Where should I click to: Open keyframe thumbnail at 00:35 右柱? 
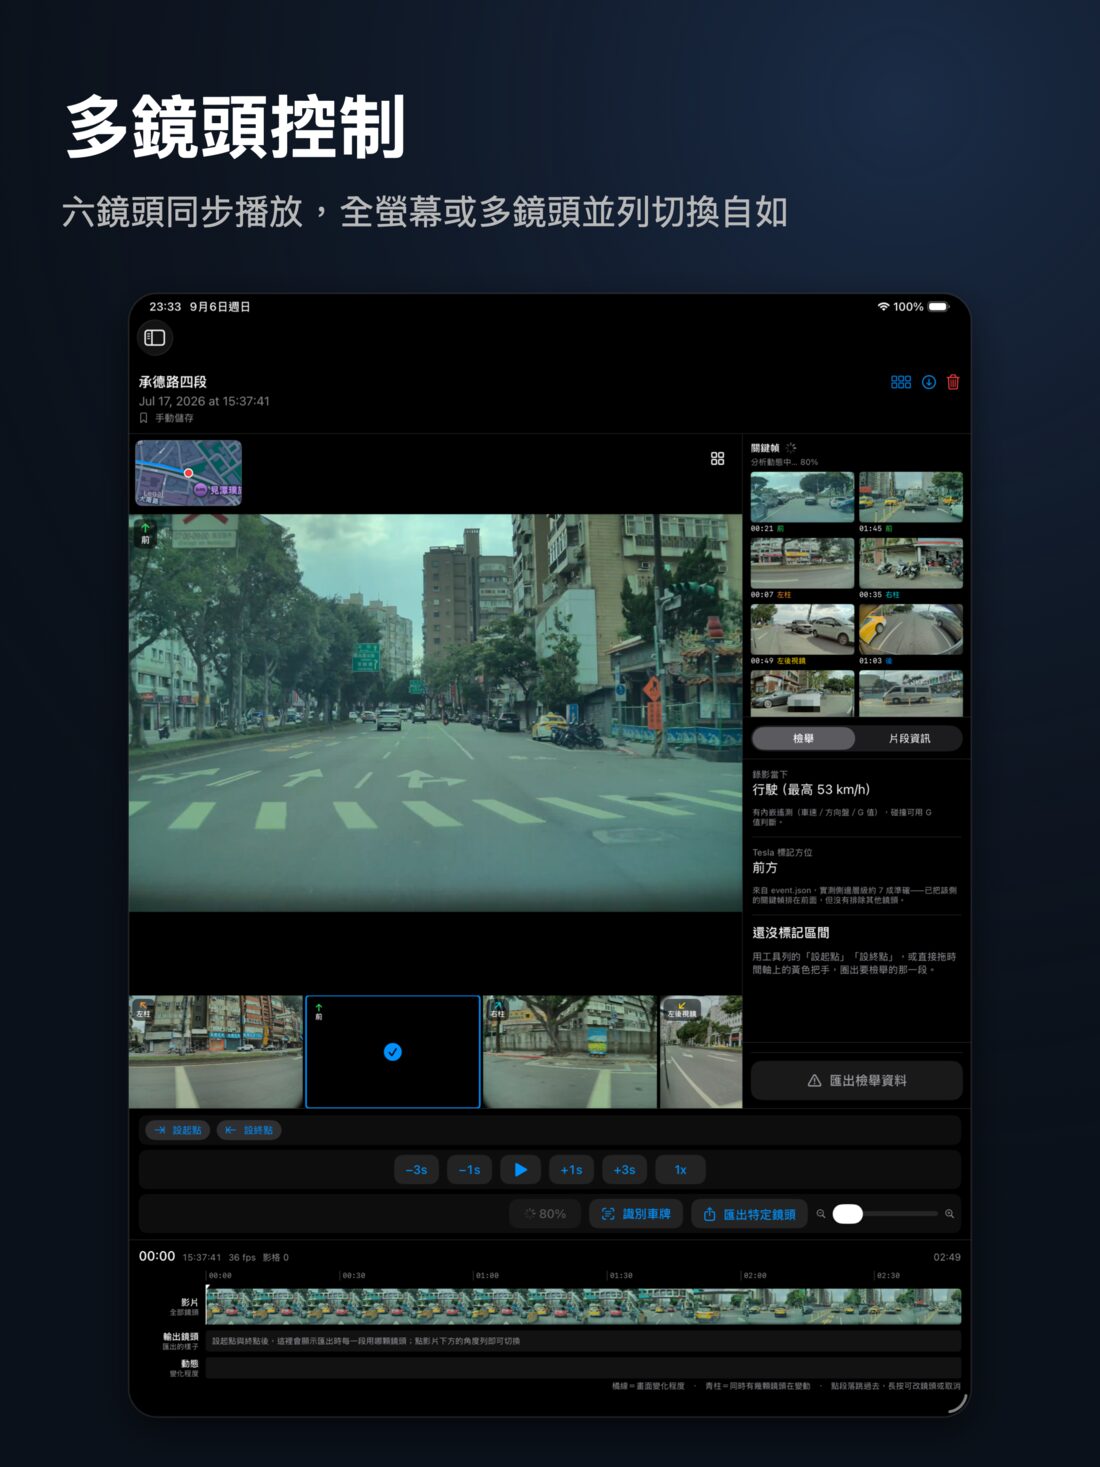[x=910, y=563]
